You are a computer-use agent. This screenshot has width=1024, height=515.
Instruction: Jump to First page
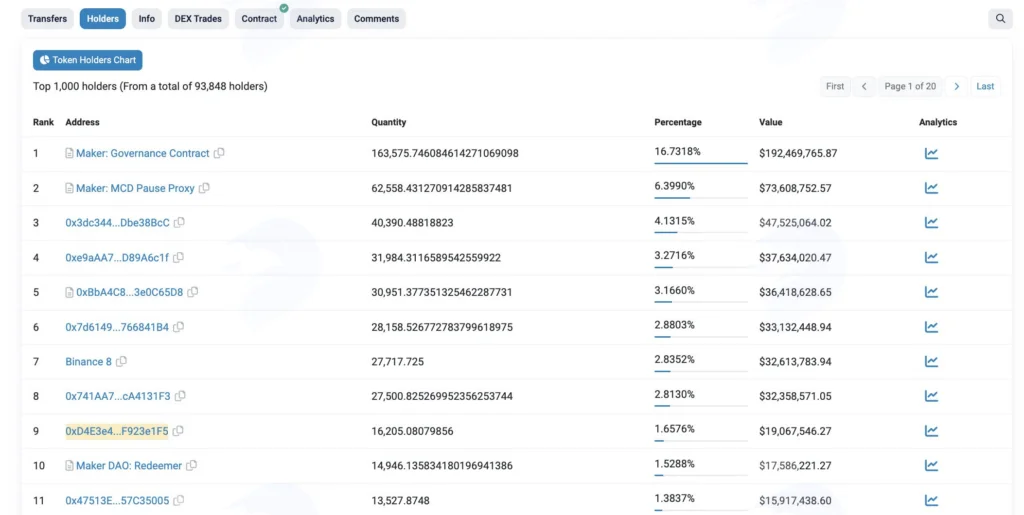pos(835,86)
